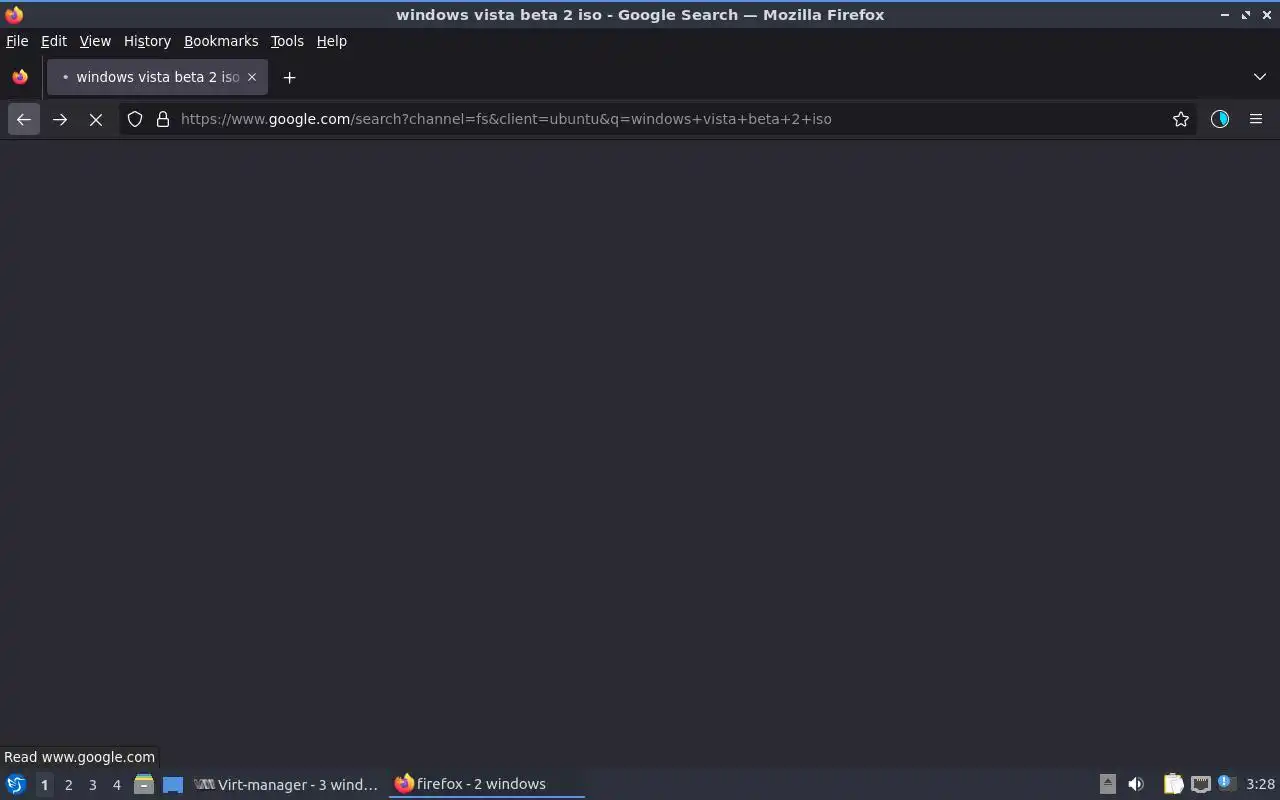Open the taskbar start menu icon

[x=16, y=784]
